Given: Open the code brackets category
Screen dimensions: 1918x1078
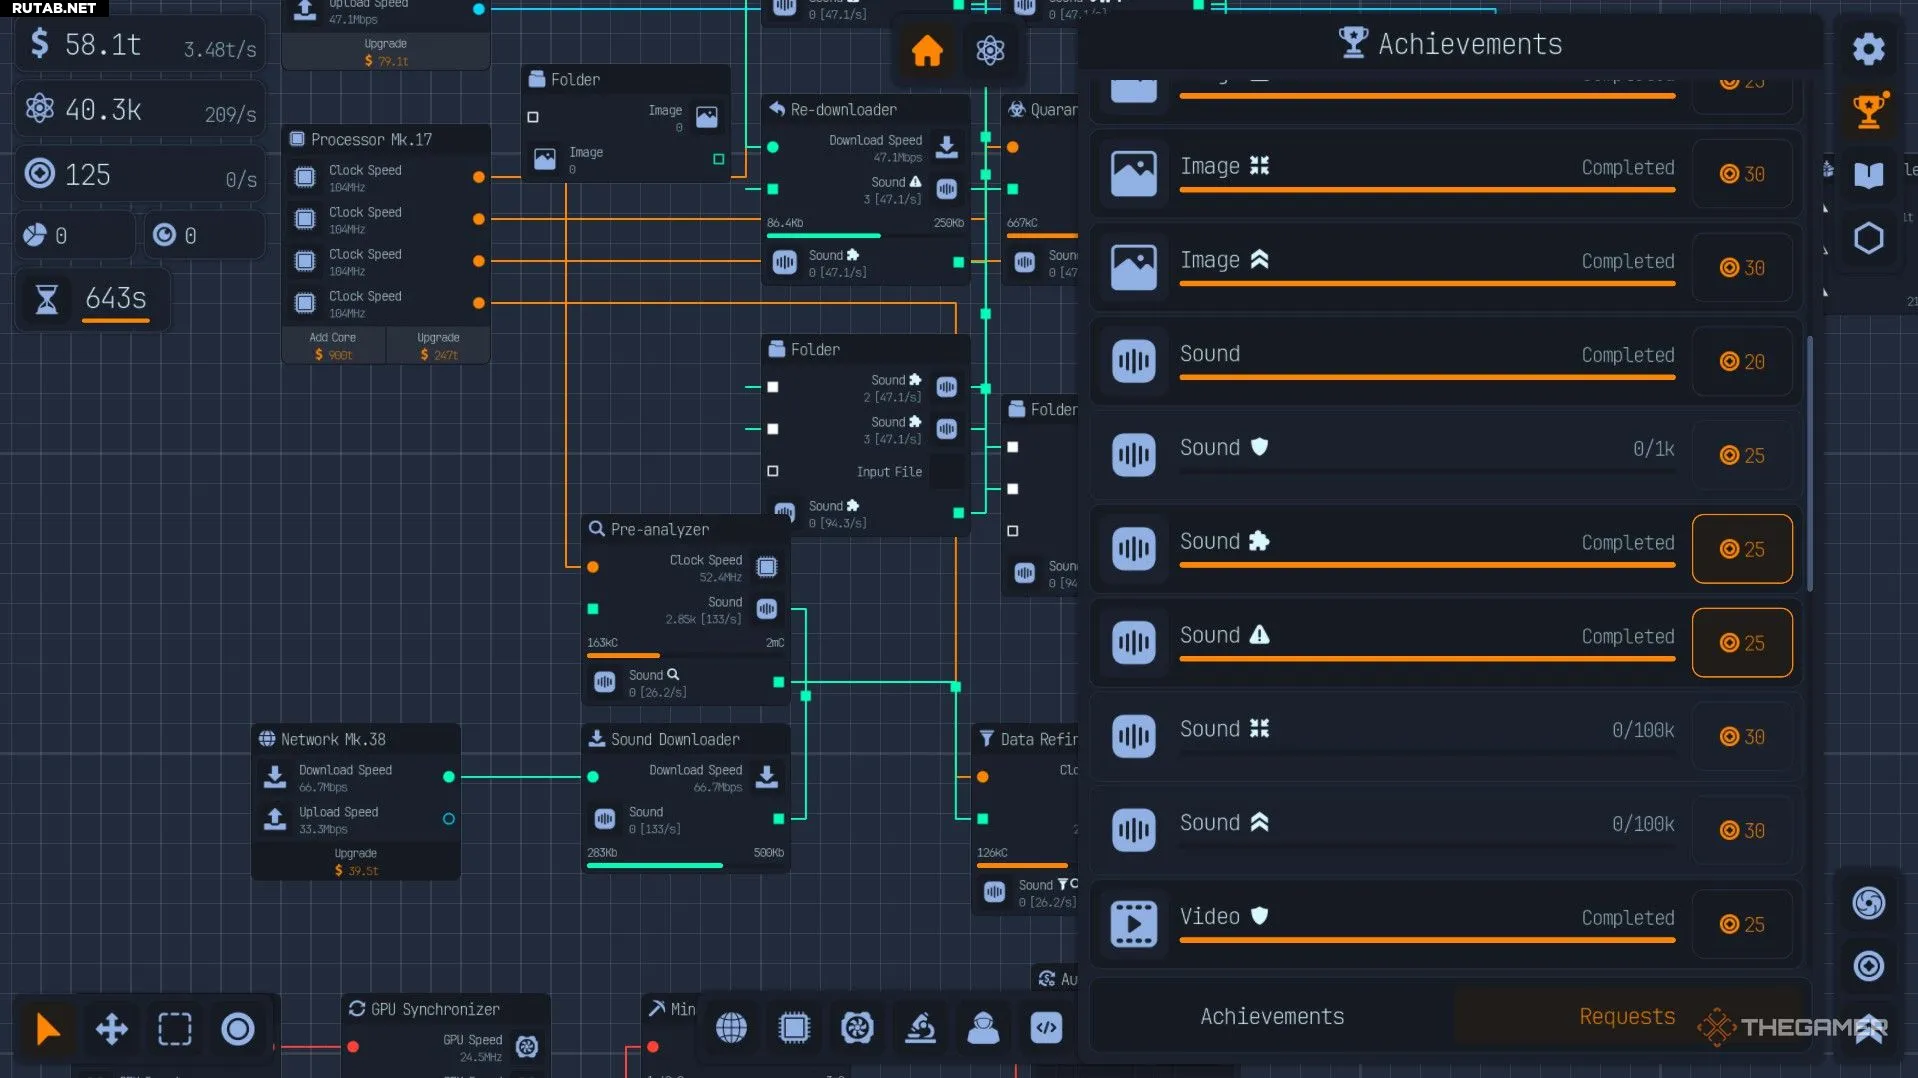Looking at the screenshot, I should click(1046, 1027).
